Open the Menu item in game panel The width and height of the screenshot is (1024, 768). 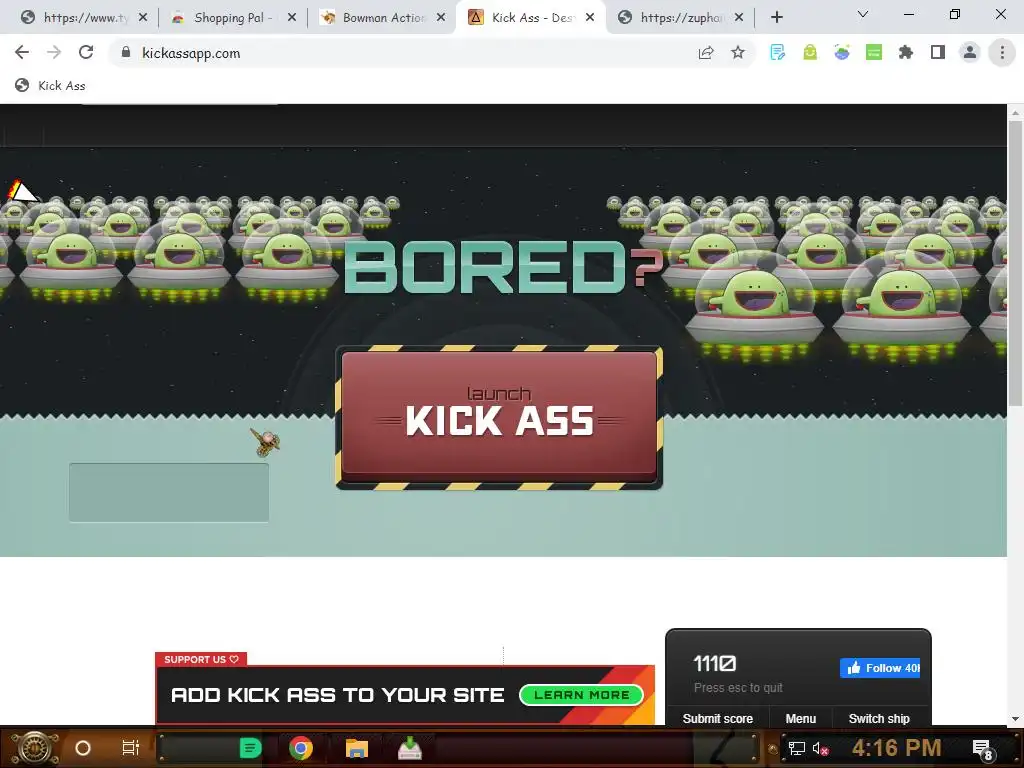pyautogui.click(x=801, y=718)
